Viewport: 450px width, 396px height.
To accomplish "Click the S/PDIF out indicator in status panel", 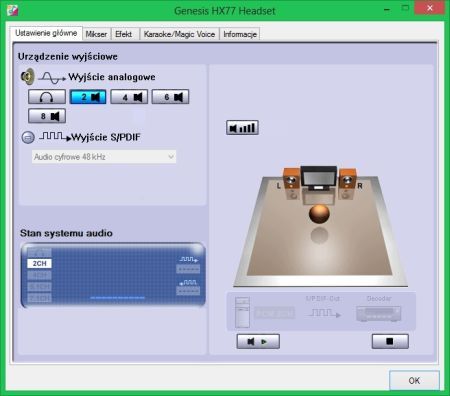I will click(188, 264).
